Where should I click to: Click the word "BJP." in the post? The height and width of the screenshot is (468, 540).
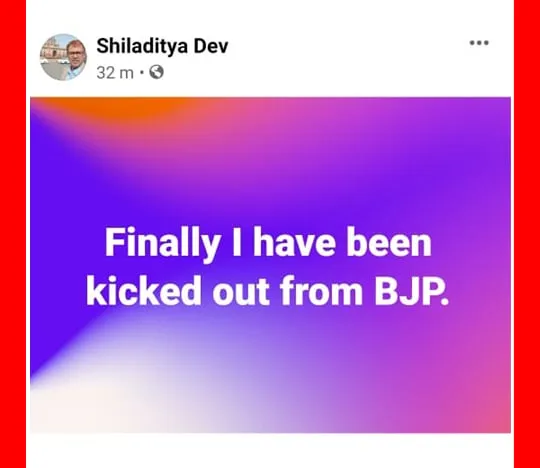tap(412, 291)
